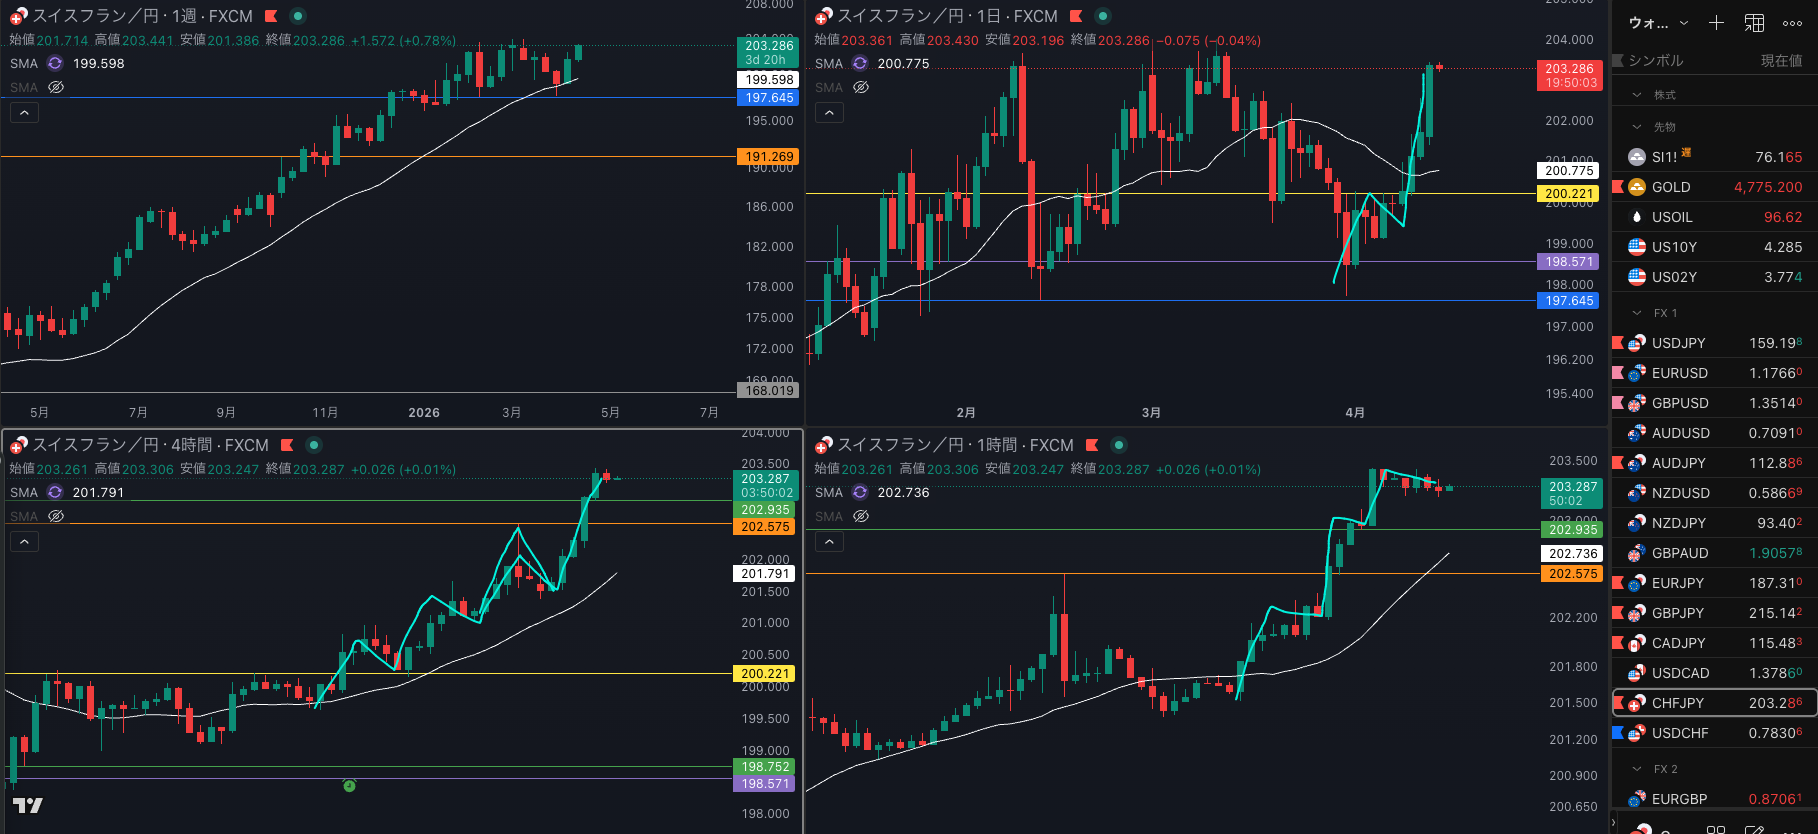This screenshot has height=834, width=1818.
Task: Click the TradingView logo in bottom-left corner
Action: click(x=28, y=805)
